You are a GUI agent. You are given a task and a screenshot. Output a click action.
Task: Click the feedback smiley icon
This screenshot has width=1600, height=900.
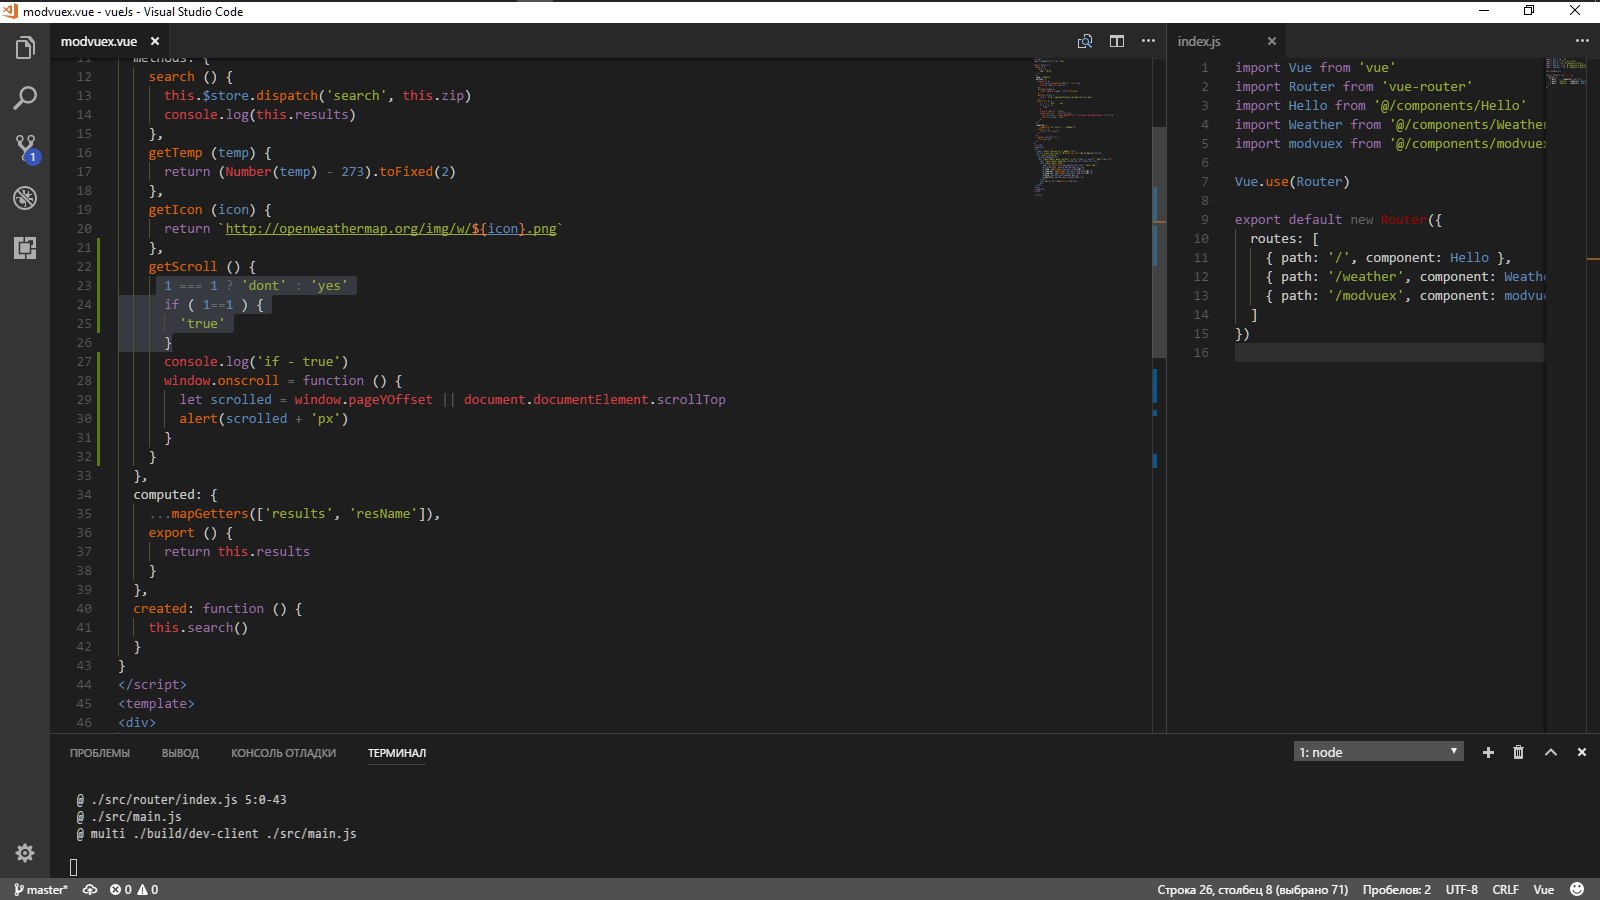[1577, 889]
